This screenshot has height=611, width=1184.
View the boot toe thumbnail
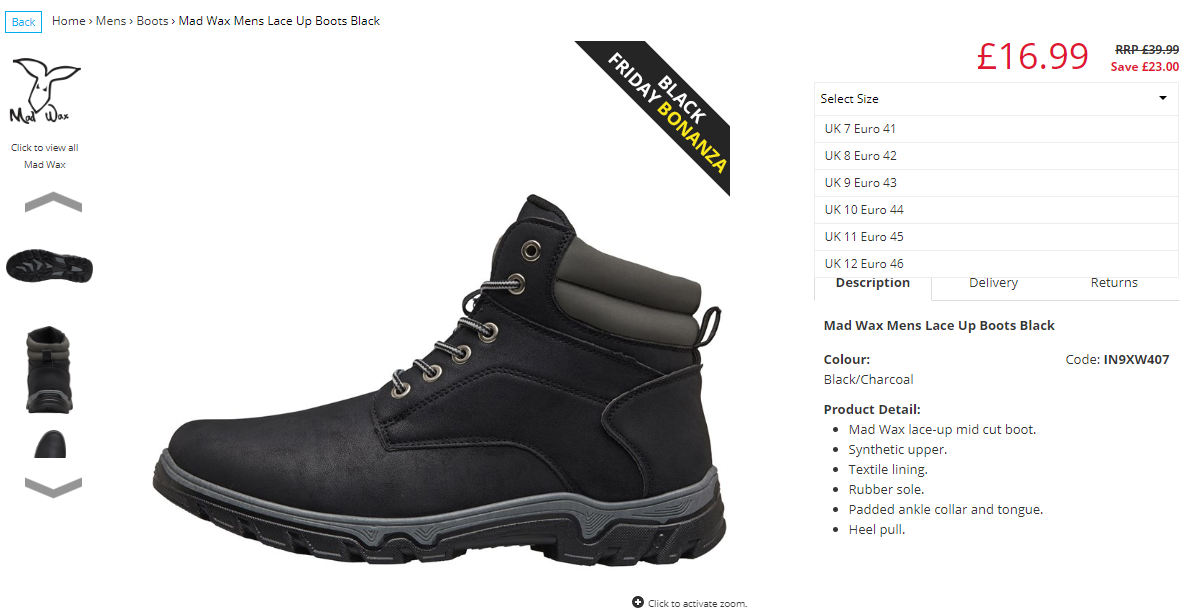(x=50, y=443)
